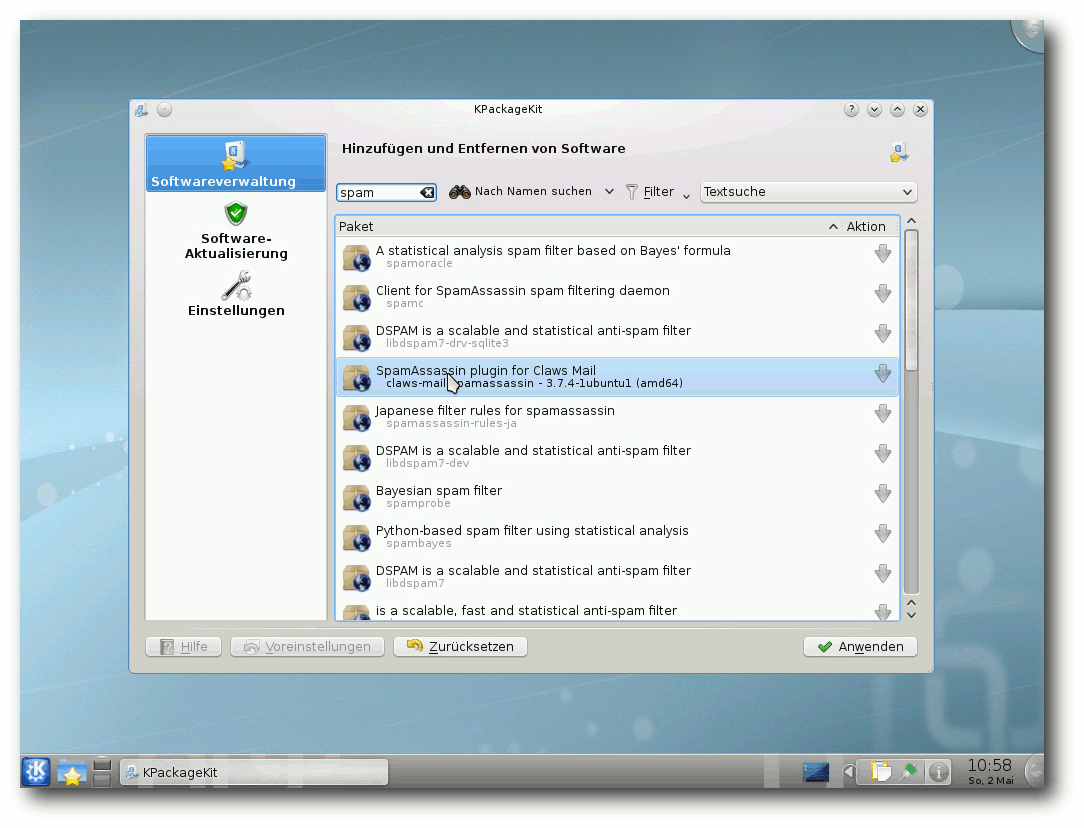
Task: Sort the list by the Paket column
Action: pyautogui.click(x=586, y=226)
